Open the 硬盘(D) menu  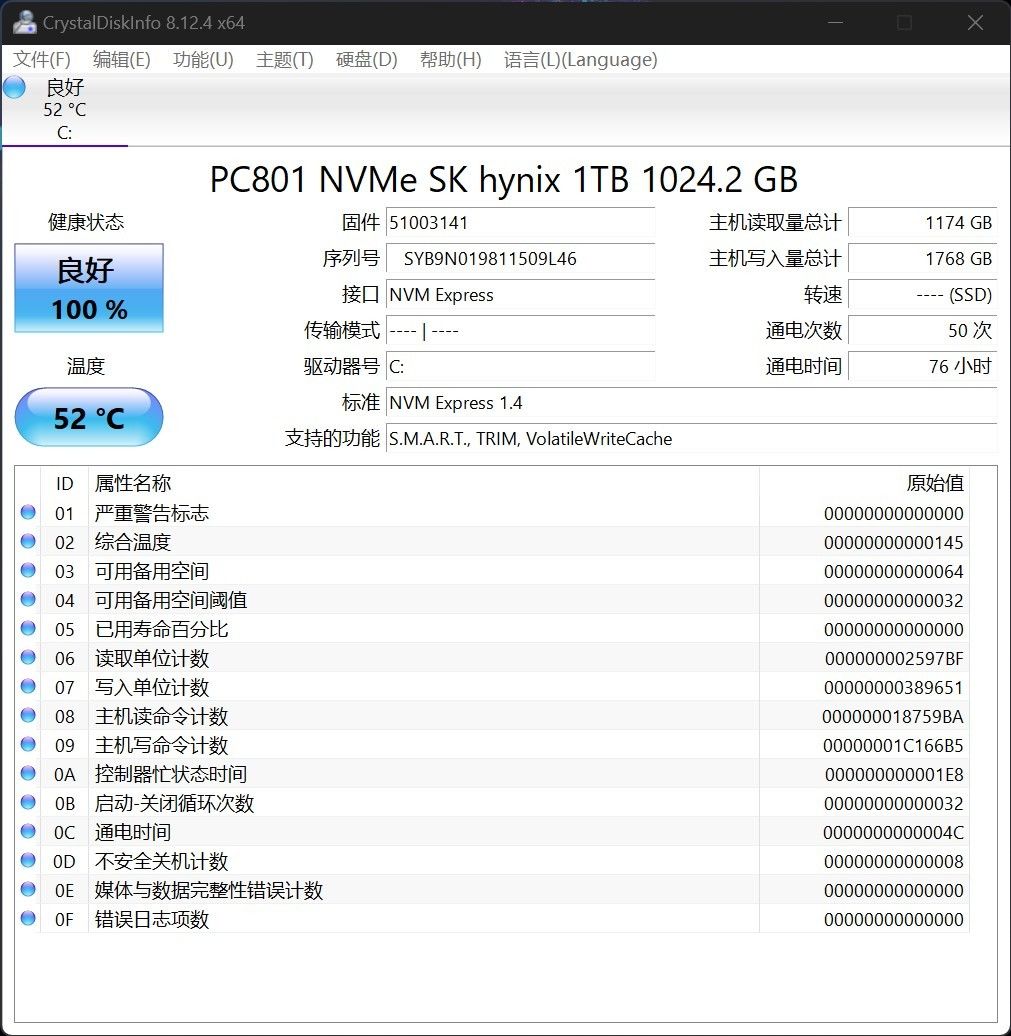pos(367,59)
